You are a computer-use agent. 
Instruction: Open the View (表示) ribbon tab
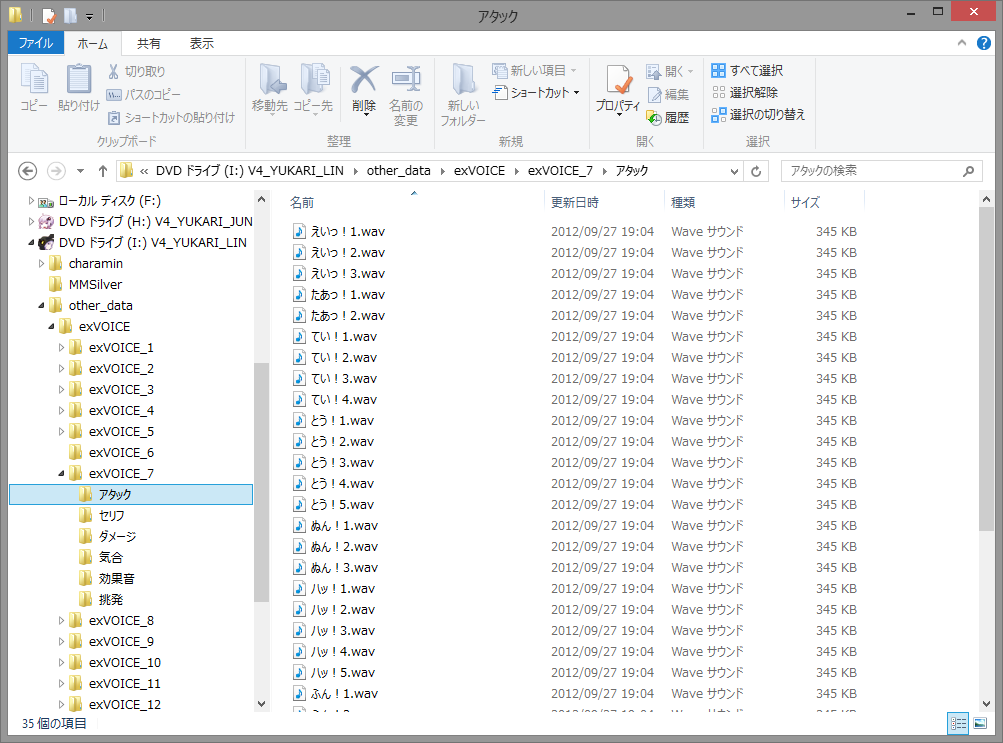(x=201, y=43)
